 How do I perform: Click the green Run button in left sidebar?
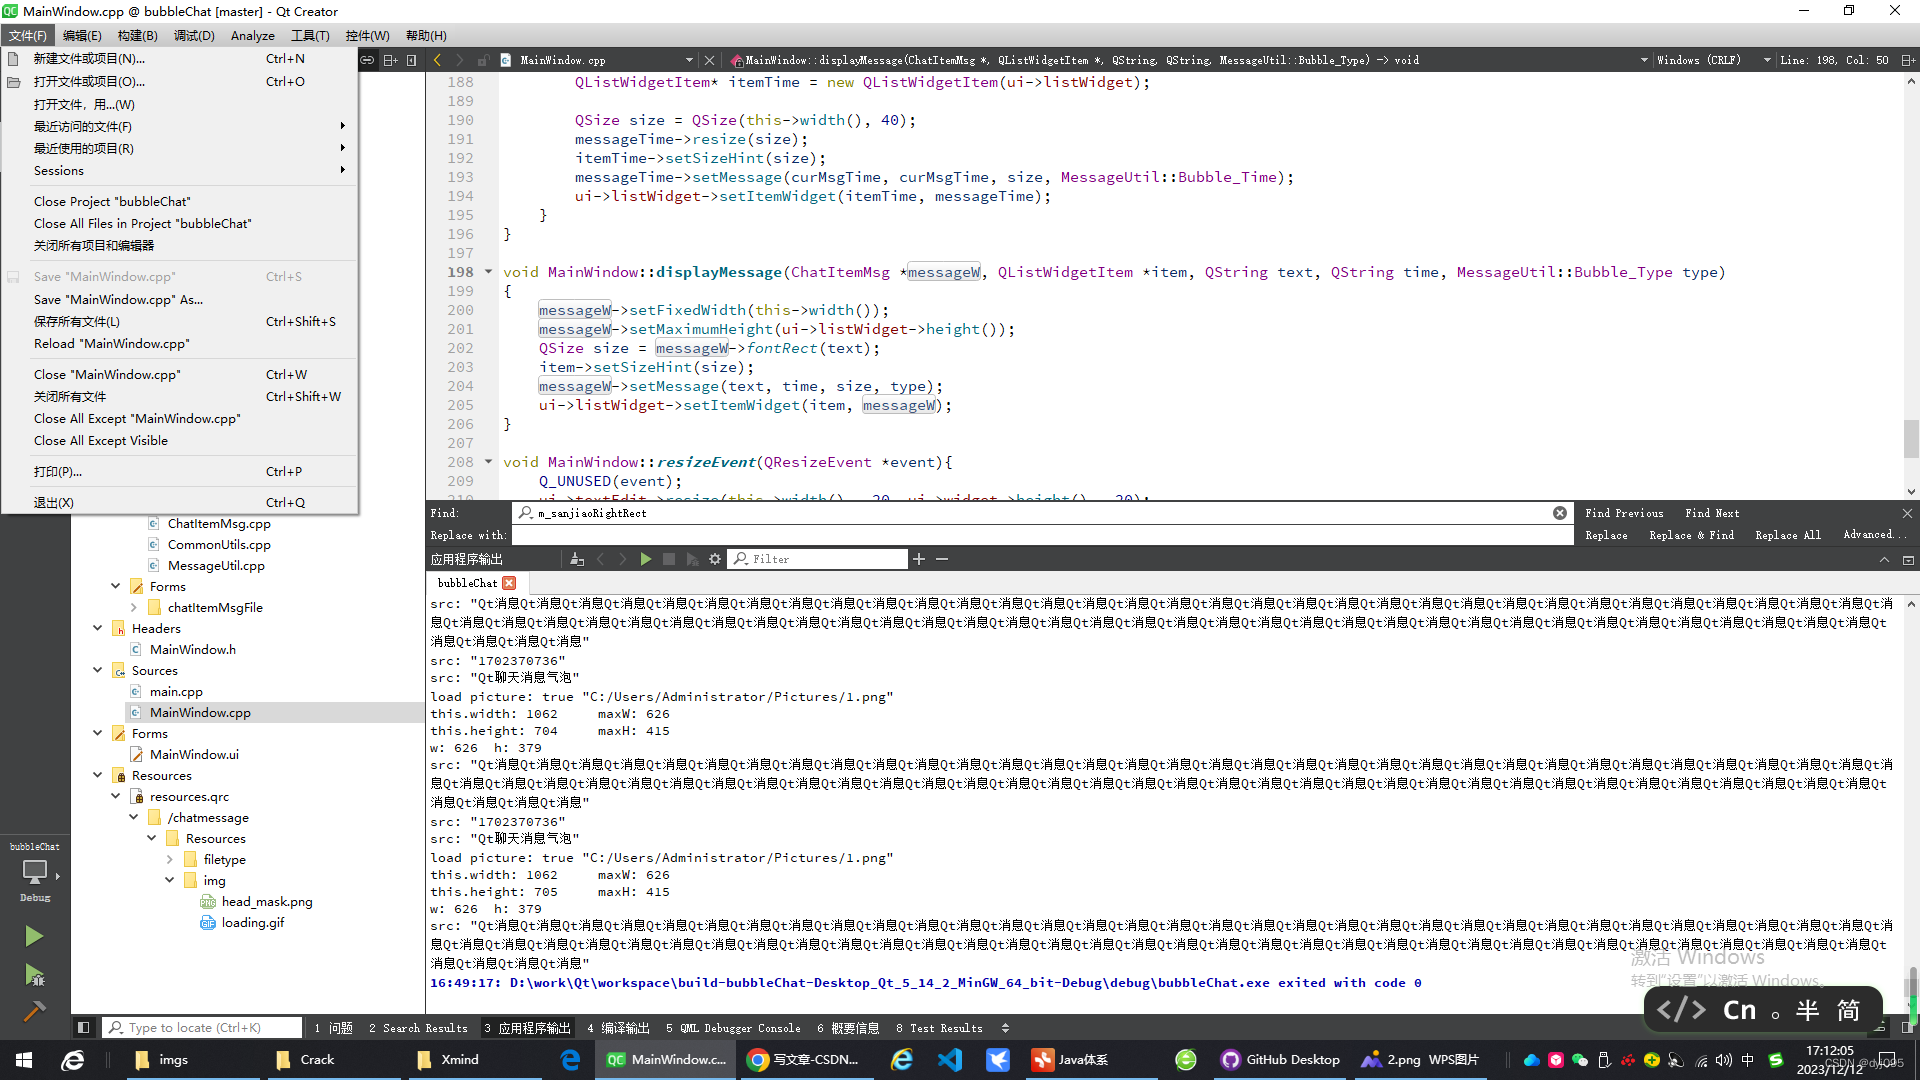33,936
